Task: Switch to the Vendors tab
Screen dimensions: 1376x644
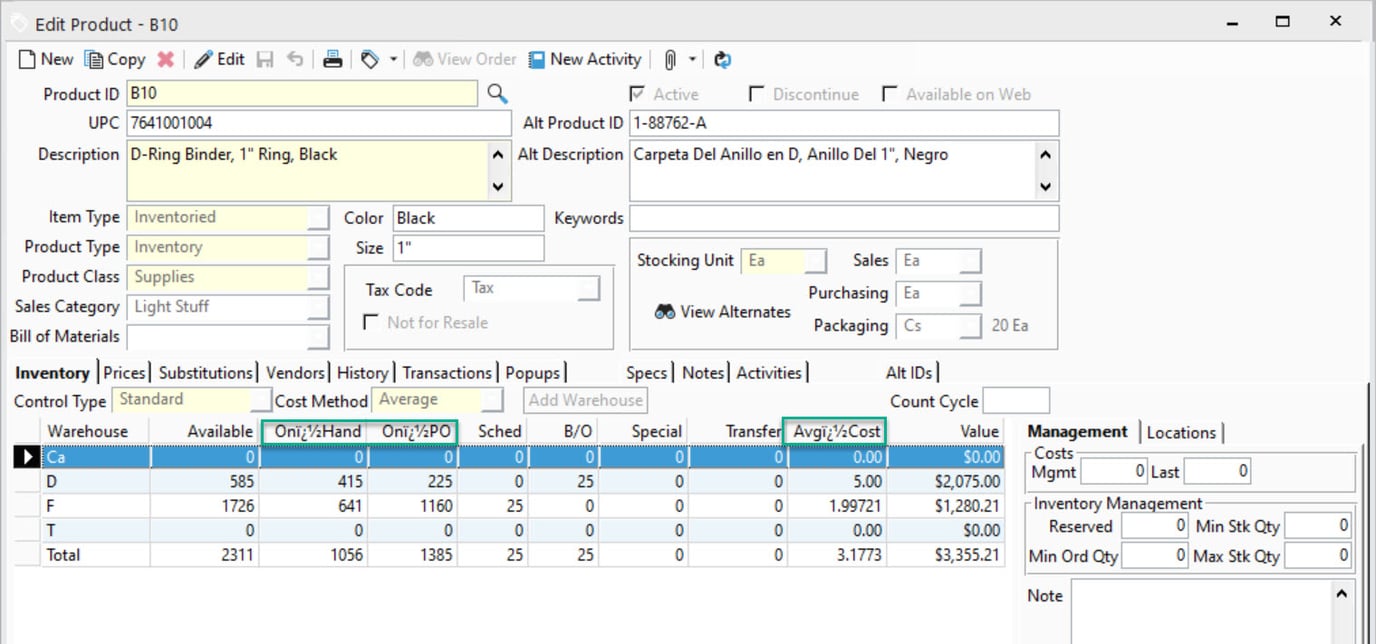Action: [295, 373]
